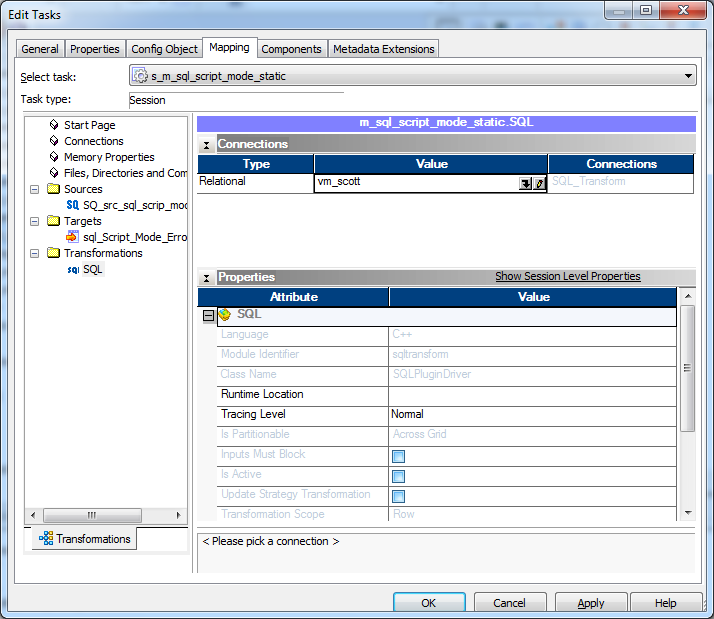Click the tree scroll right arrow

click(x=178, y=515)
